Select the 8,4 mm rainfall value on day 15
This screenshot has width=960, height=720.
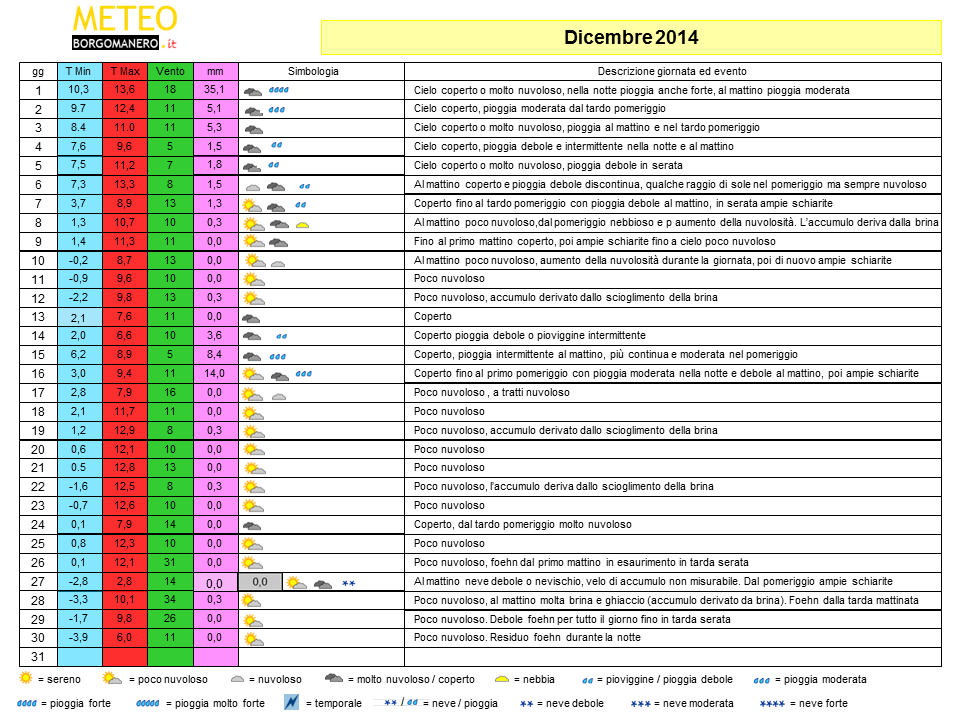214,354
